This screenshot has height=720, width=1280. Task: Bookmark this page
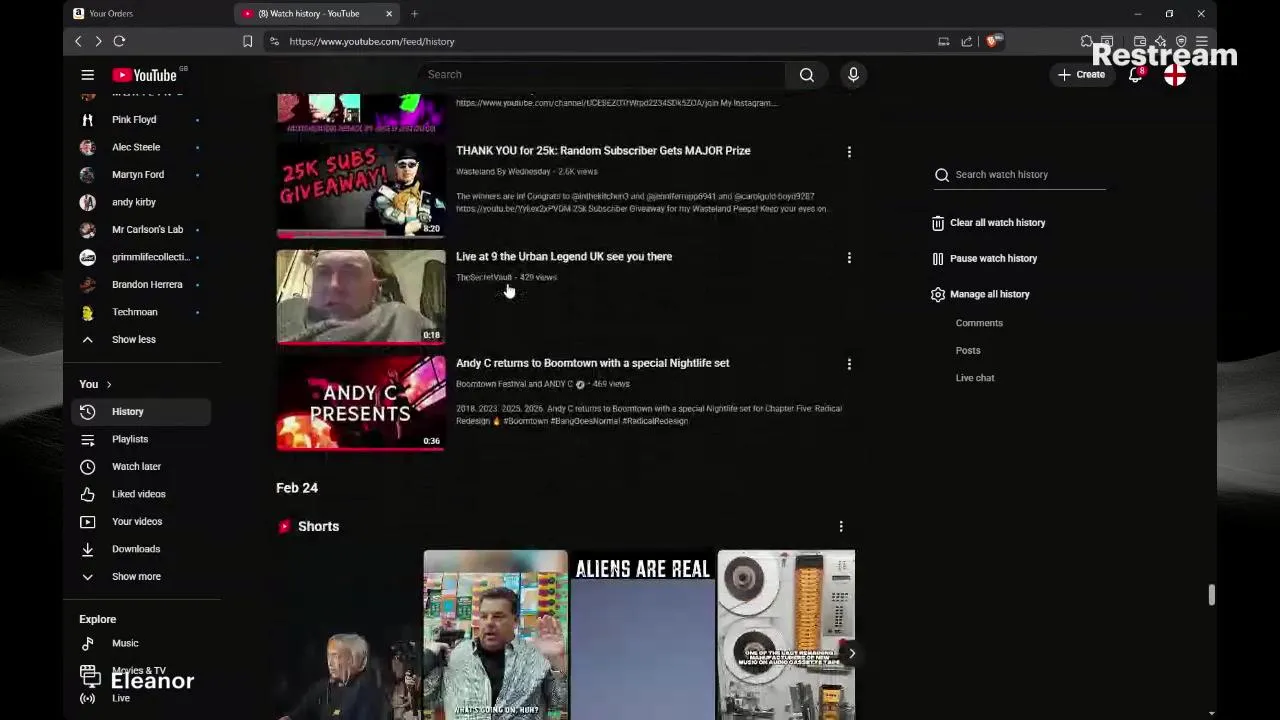247,41
